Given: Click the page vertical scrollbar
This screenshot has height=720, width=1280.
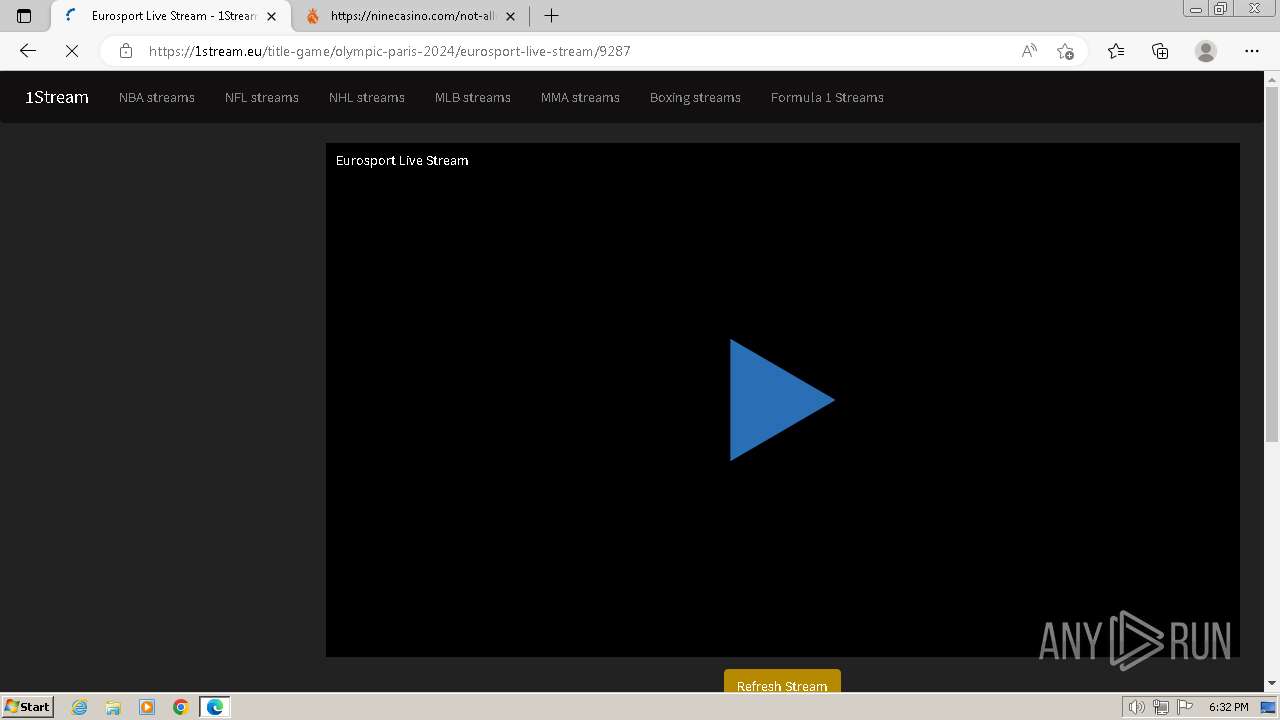Looking at the screenshot, I should [1272, 265].
